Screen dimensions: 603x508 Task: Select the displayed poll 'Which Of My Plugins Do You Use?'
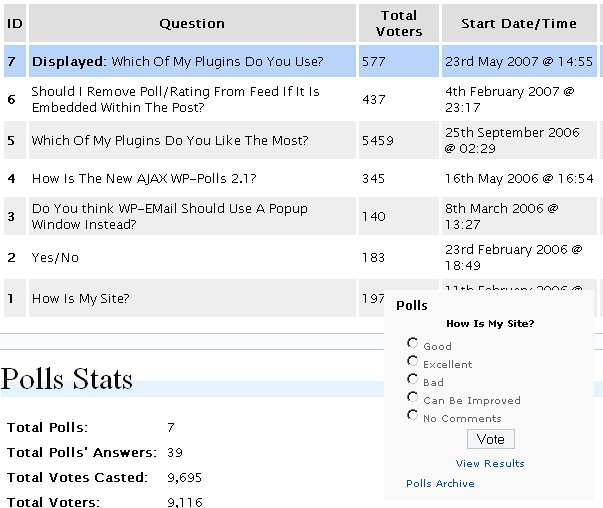177,61
